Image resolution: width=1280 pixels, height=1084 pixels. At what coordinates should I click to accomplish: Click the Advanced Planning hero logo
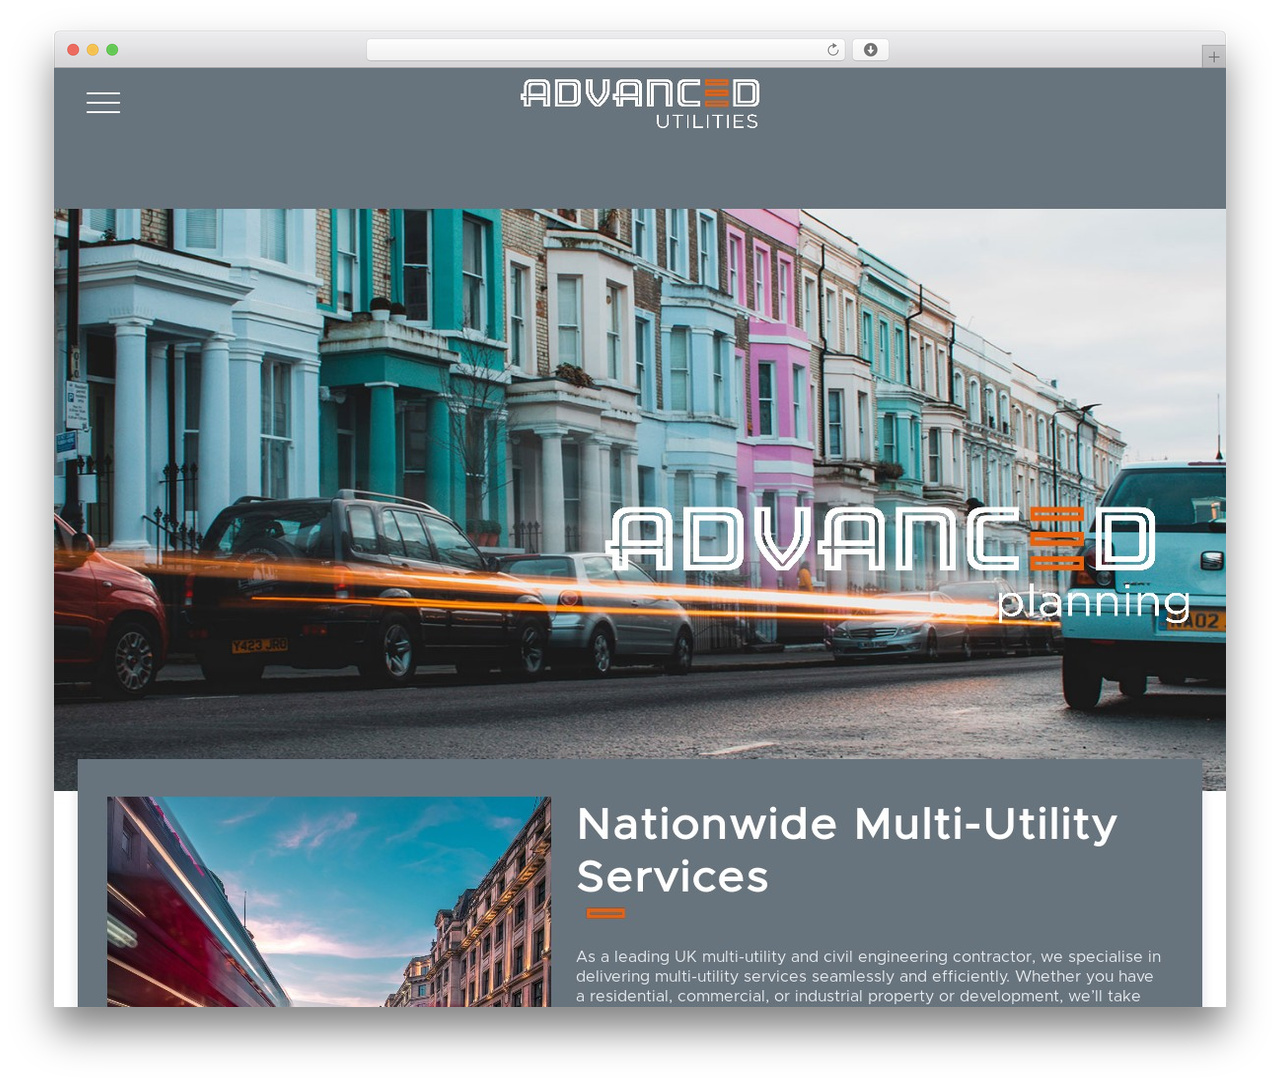coord(899,564)
